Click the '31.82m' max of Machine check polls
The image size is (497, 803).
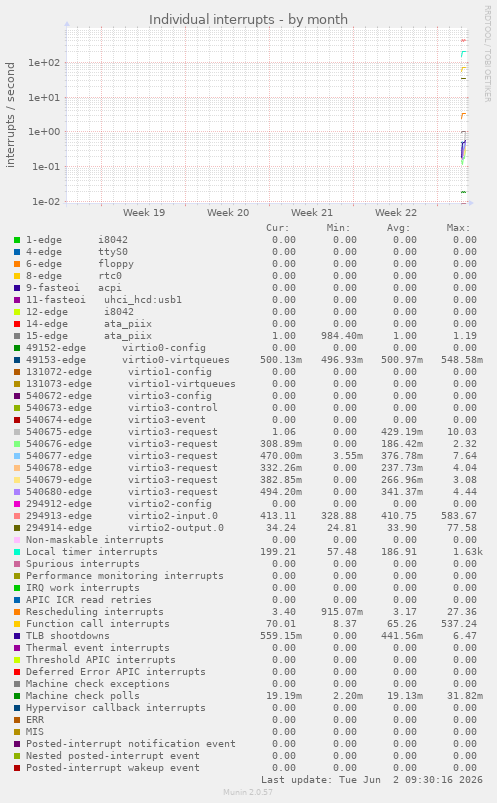[465, 696]
